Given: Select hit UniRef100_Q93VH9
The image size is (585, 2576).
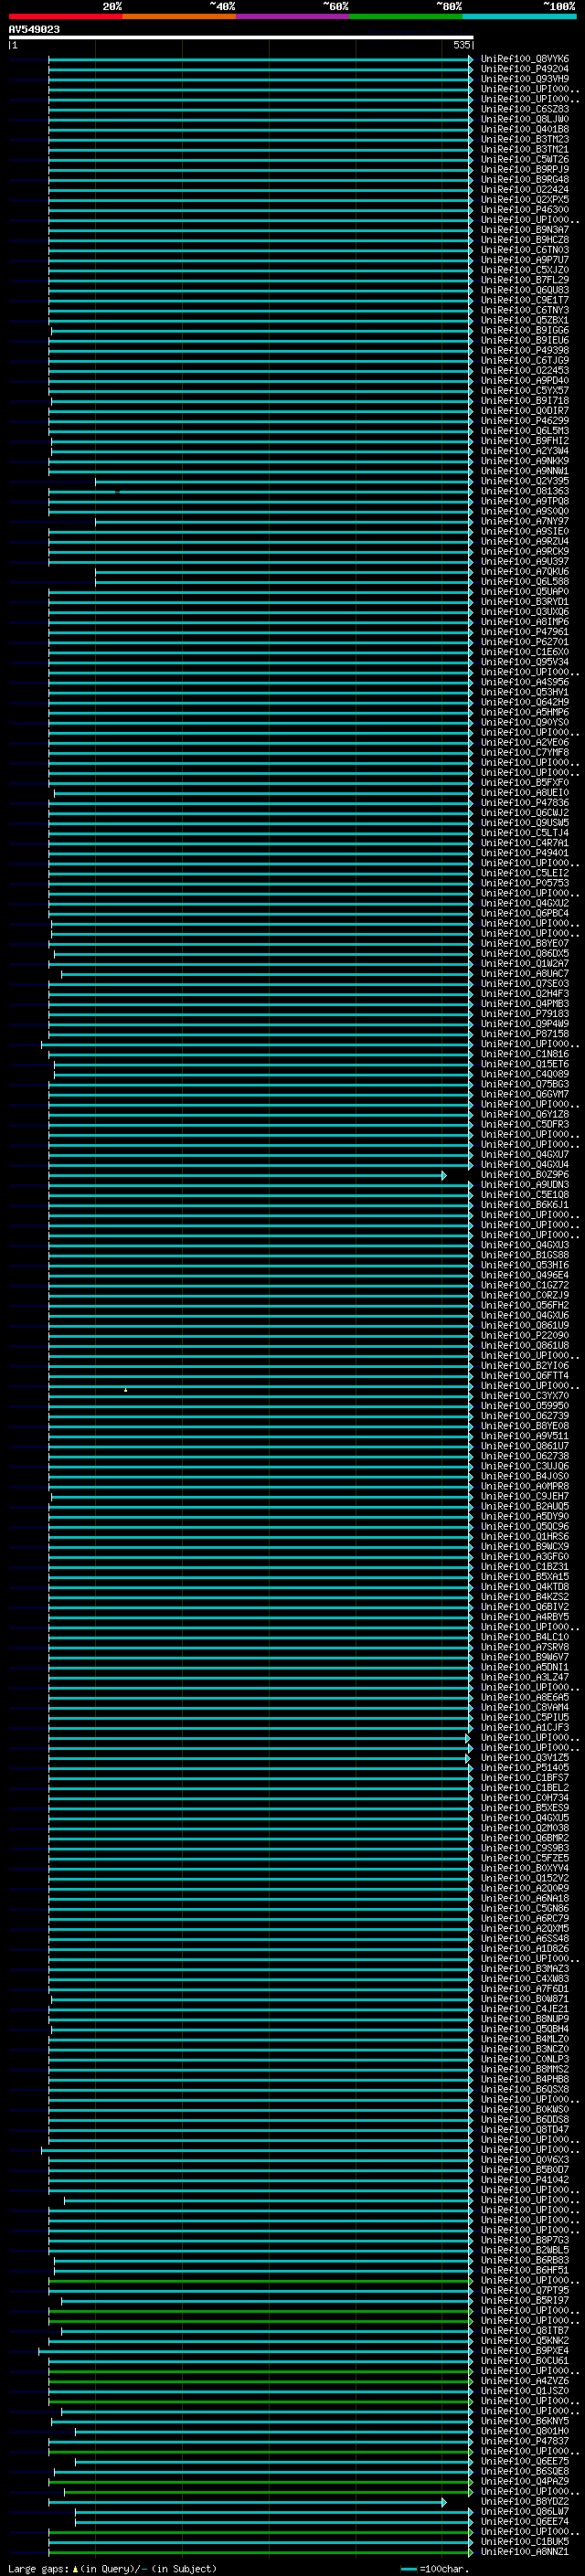Looking at the screenshot, I should click(524, 79).
